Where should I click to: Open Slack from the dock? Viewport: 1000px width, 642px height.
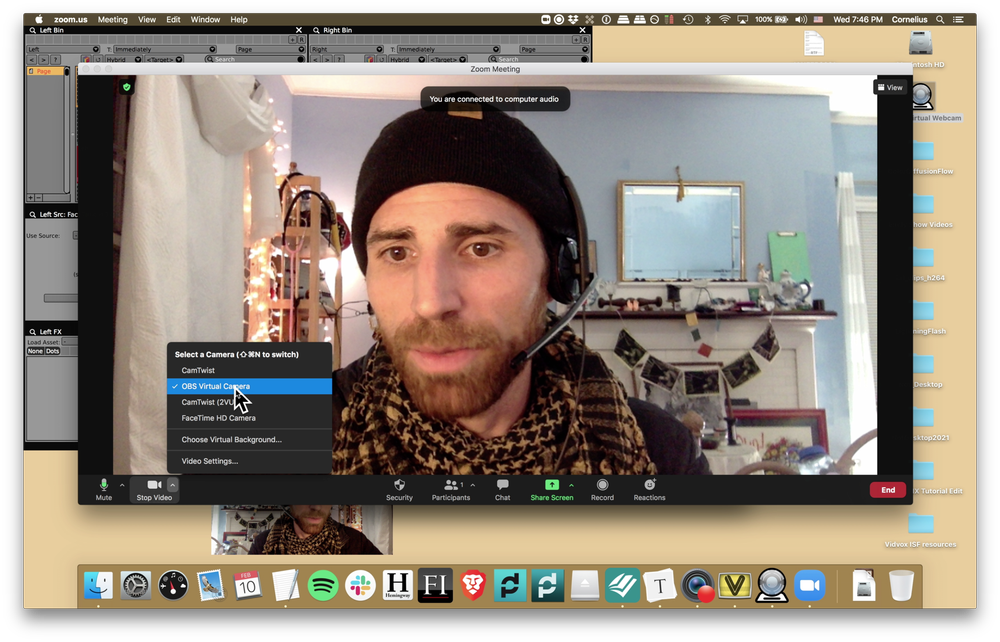360,585
